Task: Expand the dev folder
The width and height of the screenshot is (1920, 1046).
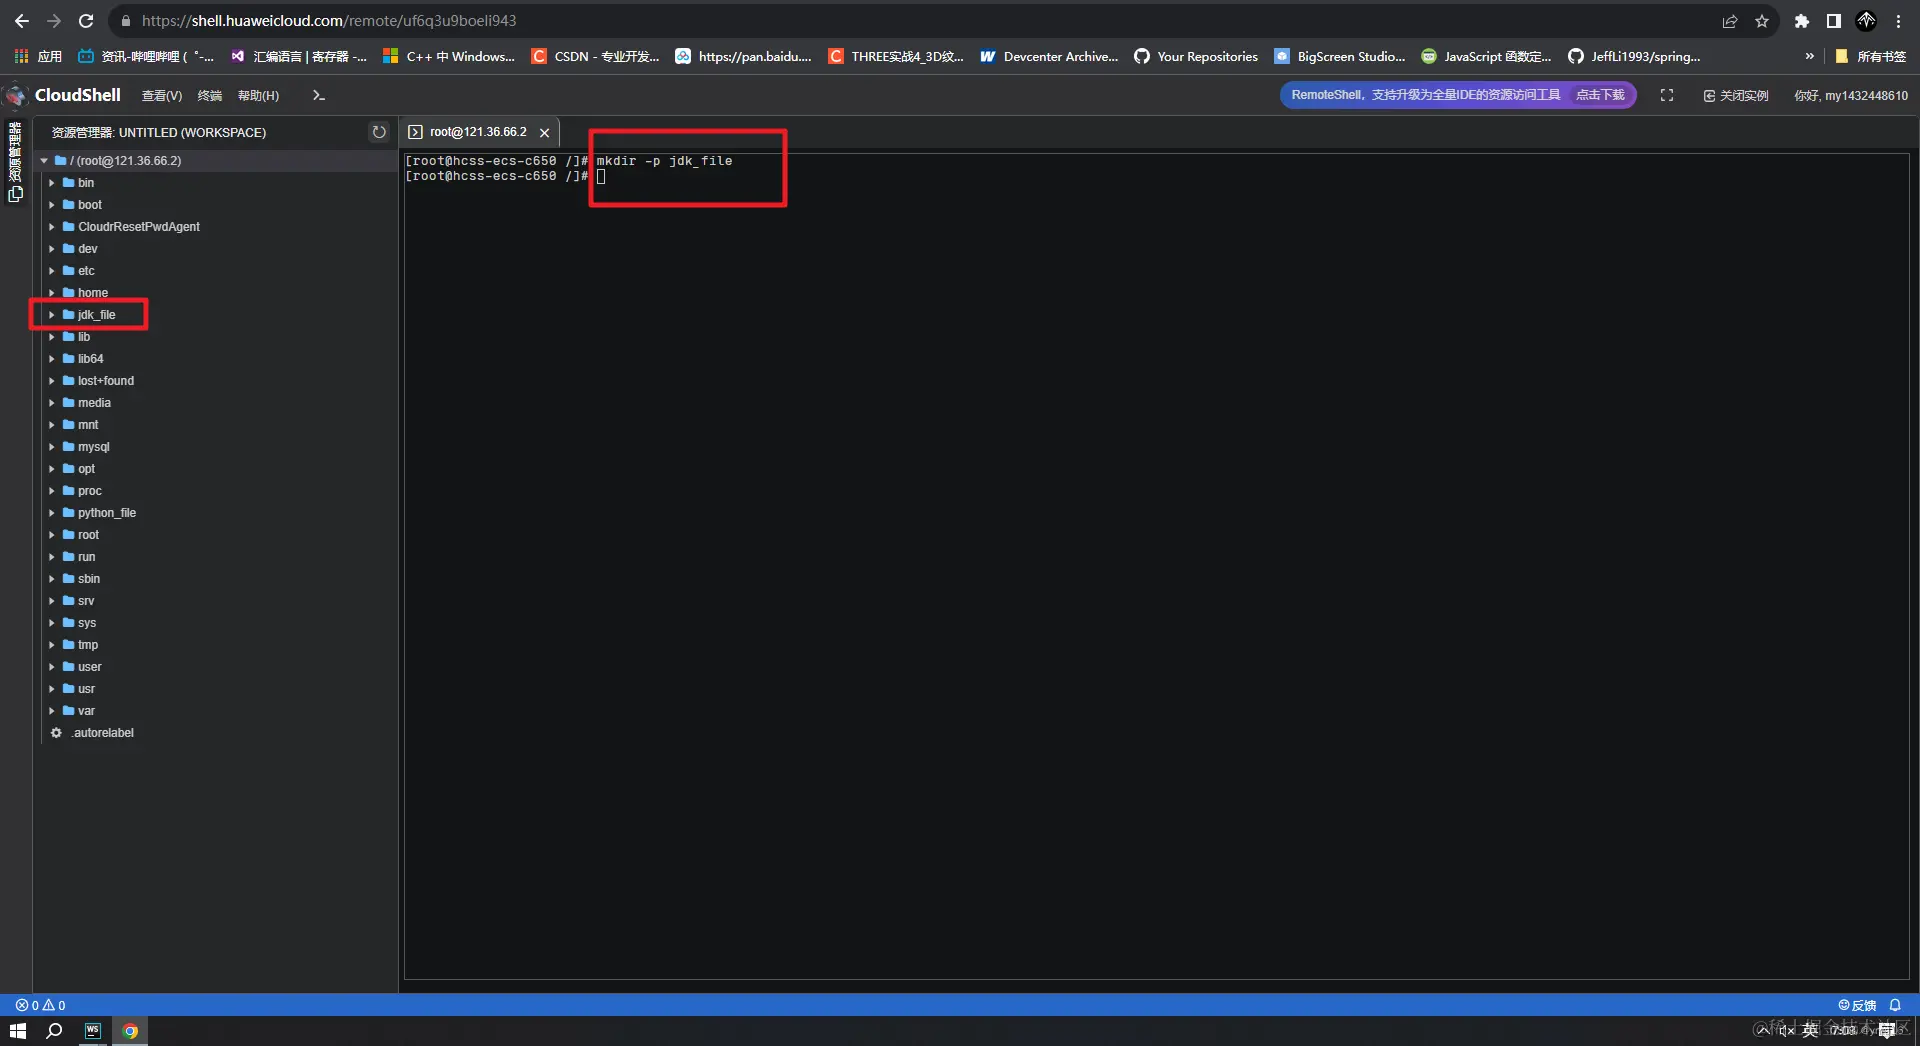Action: (52, 249)
